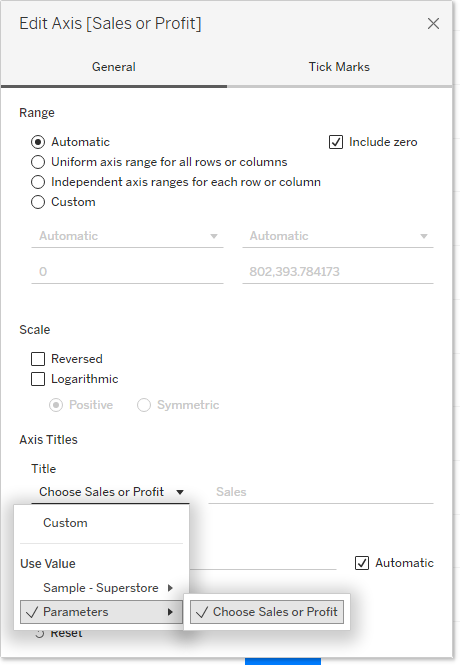Select Choose Sales or Profit parameter item
This screenshot has height=665, width=460.
point(267,612)
